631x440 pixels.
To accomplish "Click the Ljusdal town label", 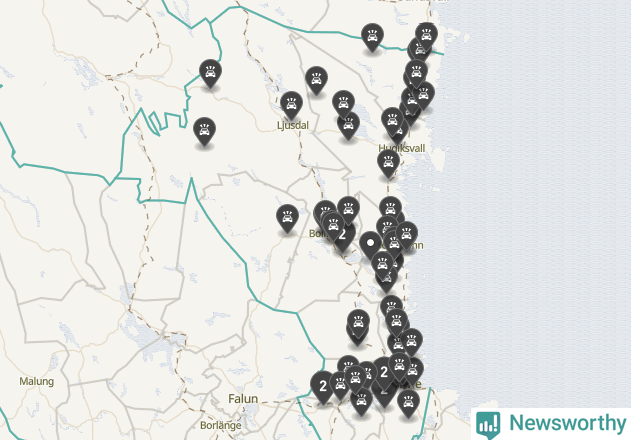I will coord(293,125).
